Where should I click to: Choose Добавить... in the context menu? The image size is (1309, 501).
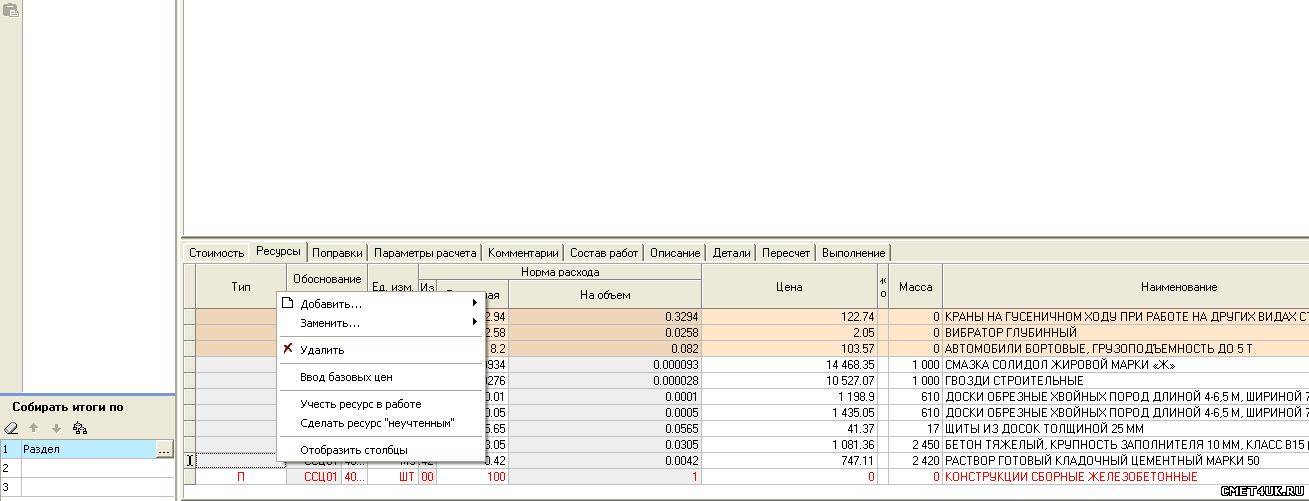point(380,304)
